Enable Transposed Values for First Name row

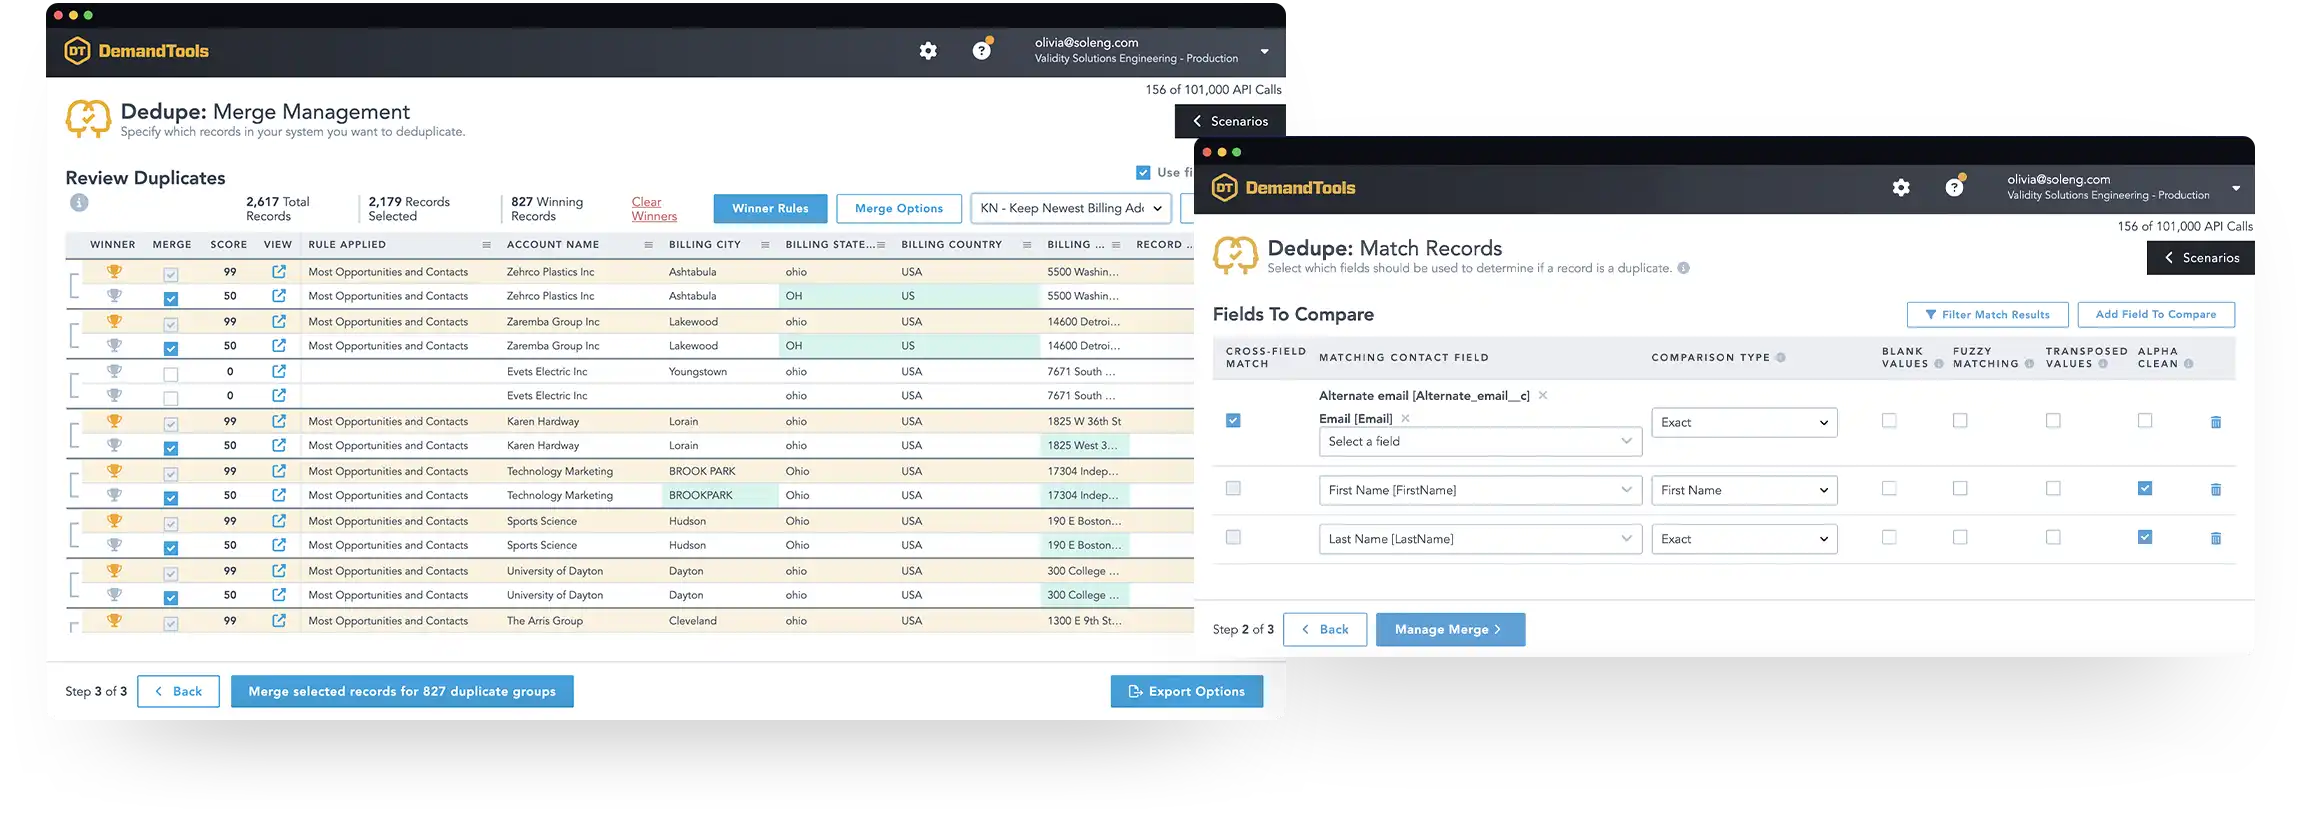[x=2053, y=489]
